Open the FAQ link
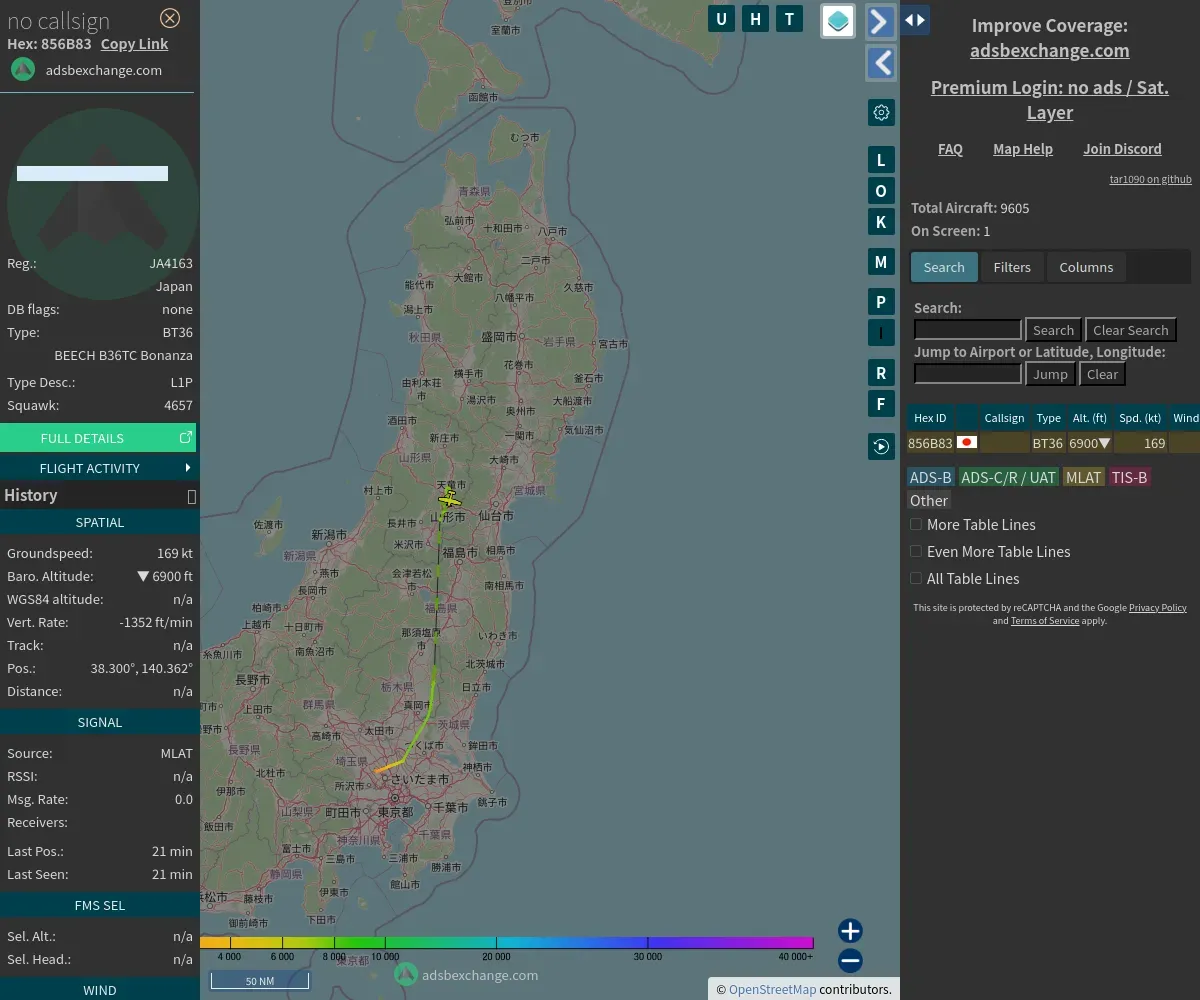 click(950, 149)
